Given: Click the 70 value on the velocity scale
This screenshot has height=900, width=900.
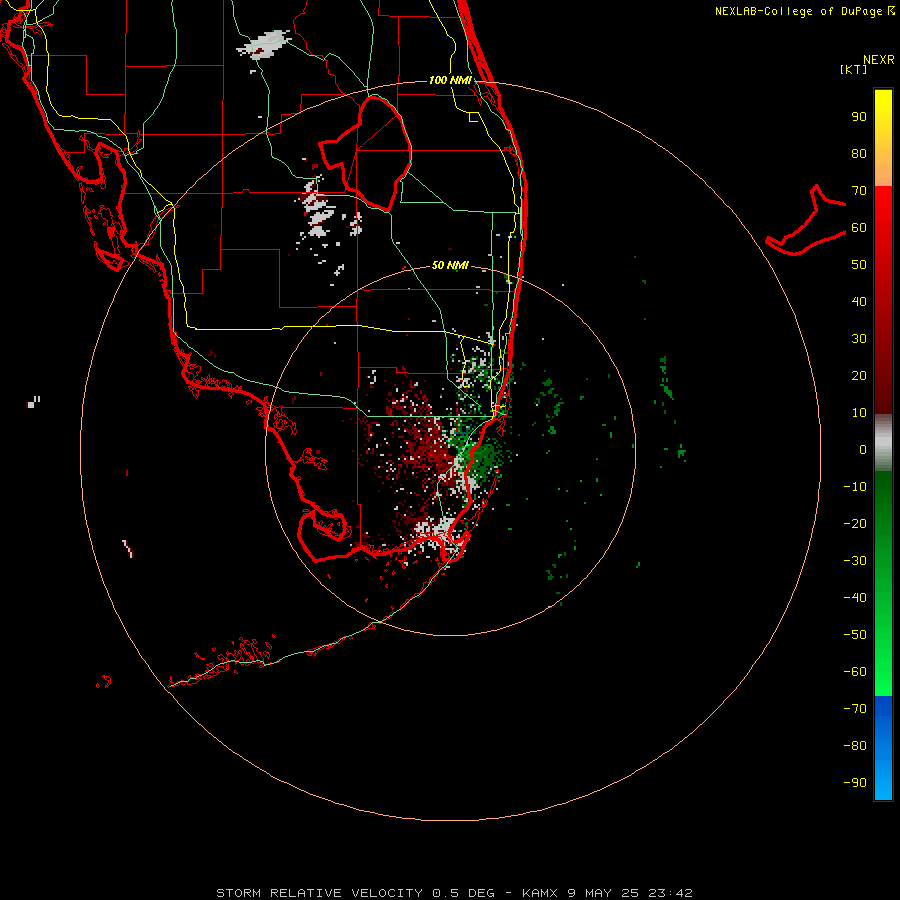Looking at the screenshot, I should click(x=859, y=191).
